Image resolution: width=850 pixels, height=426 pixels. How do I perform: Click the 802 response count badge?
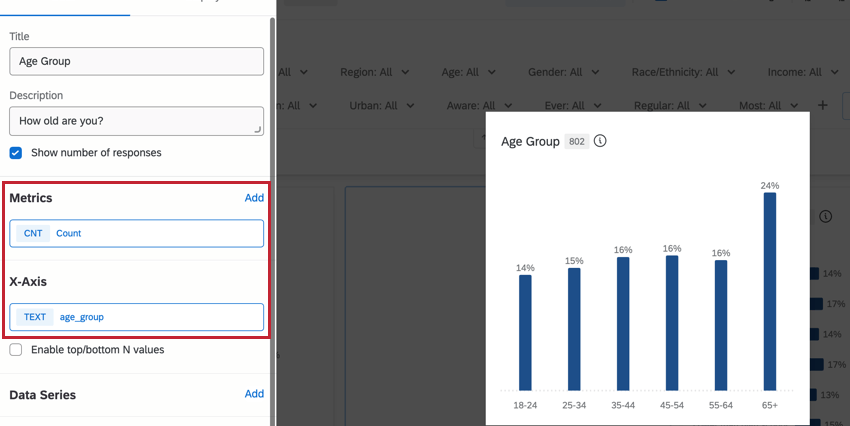click(577, 142)
